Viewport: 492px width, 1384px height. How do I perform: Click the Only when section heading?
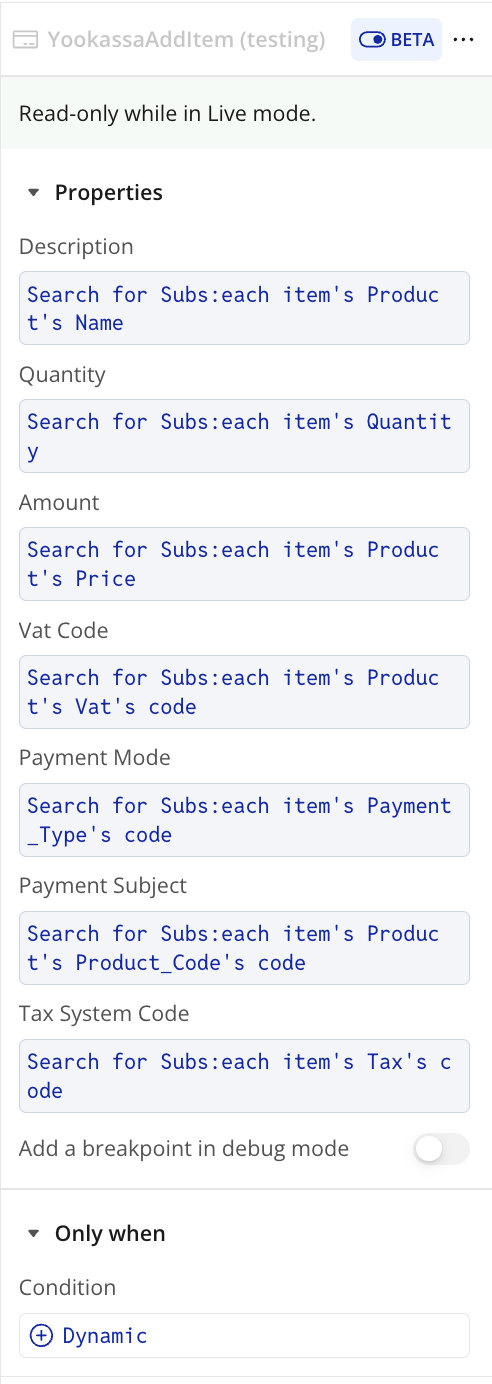tap(110, 1234)
